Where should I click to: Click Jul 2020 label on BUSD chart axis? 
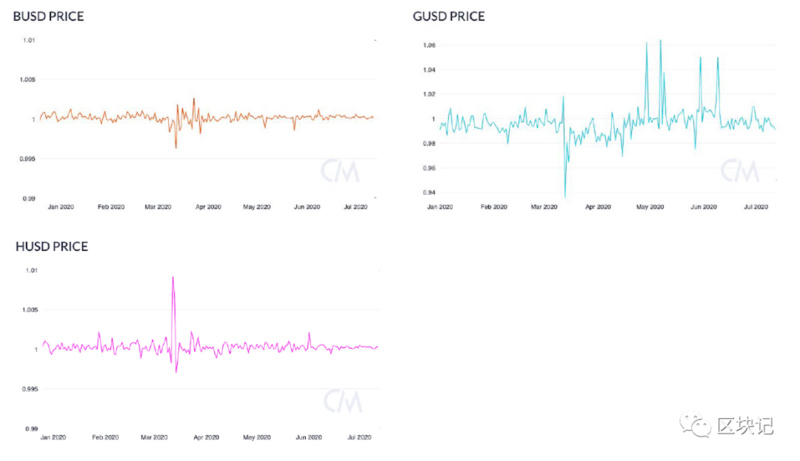pos(356,207)
